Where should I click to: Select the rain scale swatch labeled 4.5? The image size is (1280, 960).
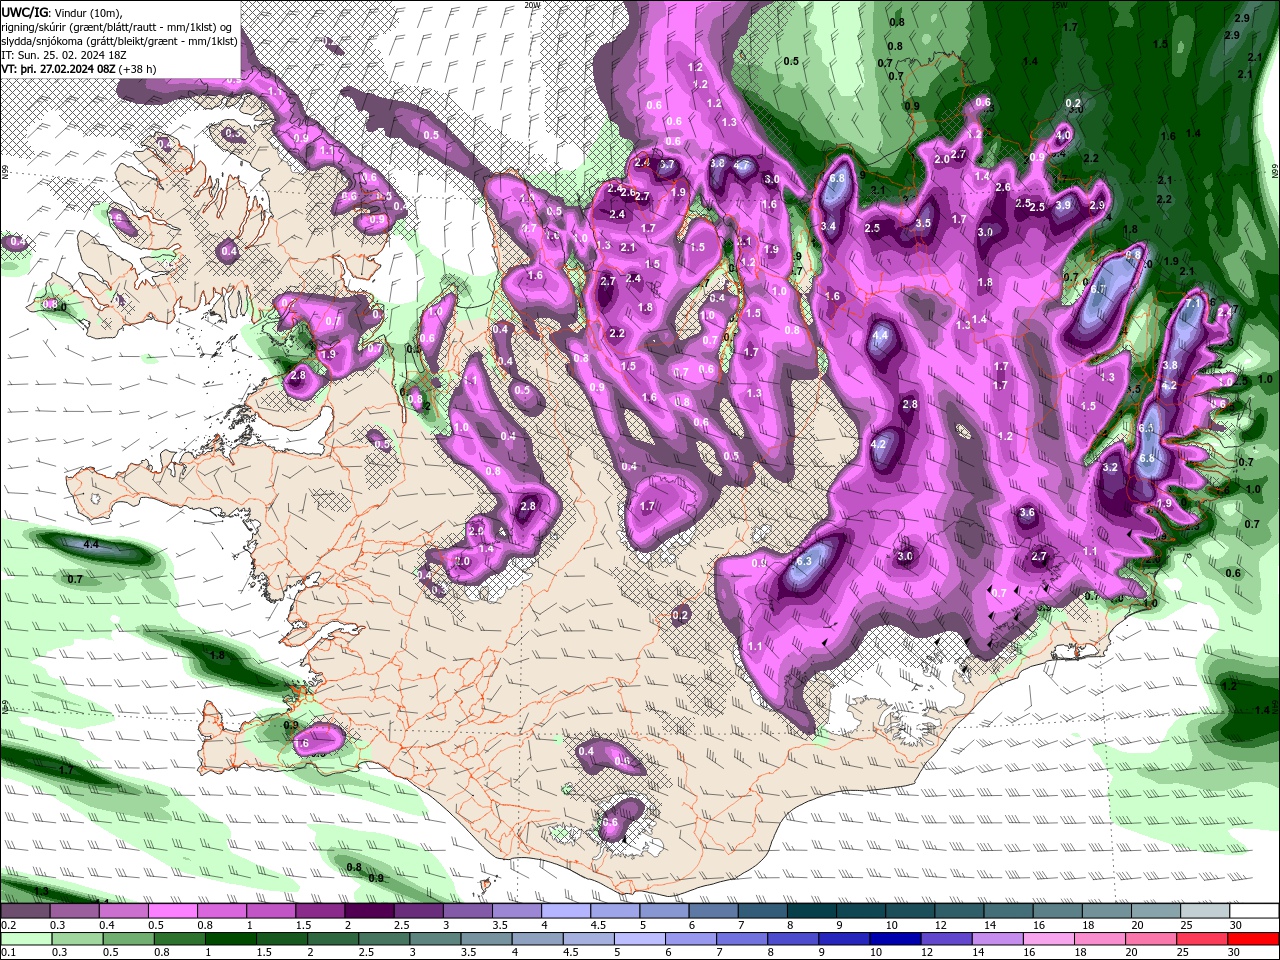coord(587,938)
